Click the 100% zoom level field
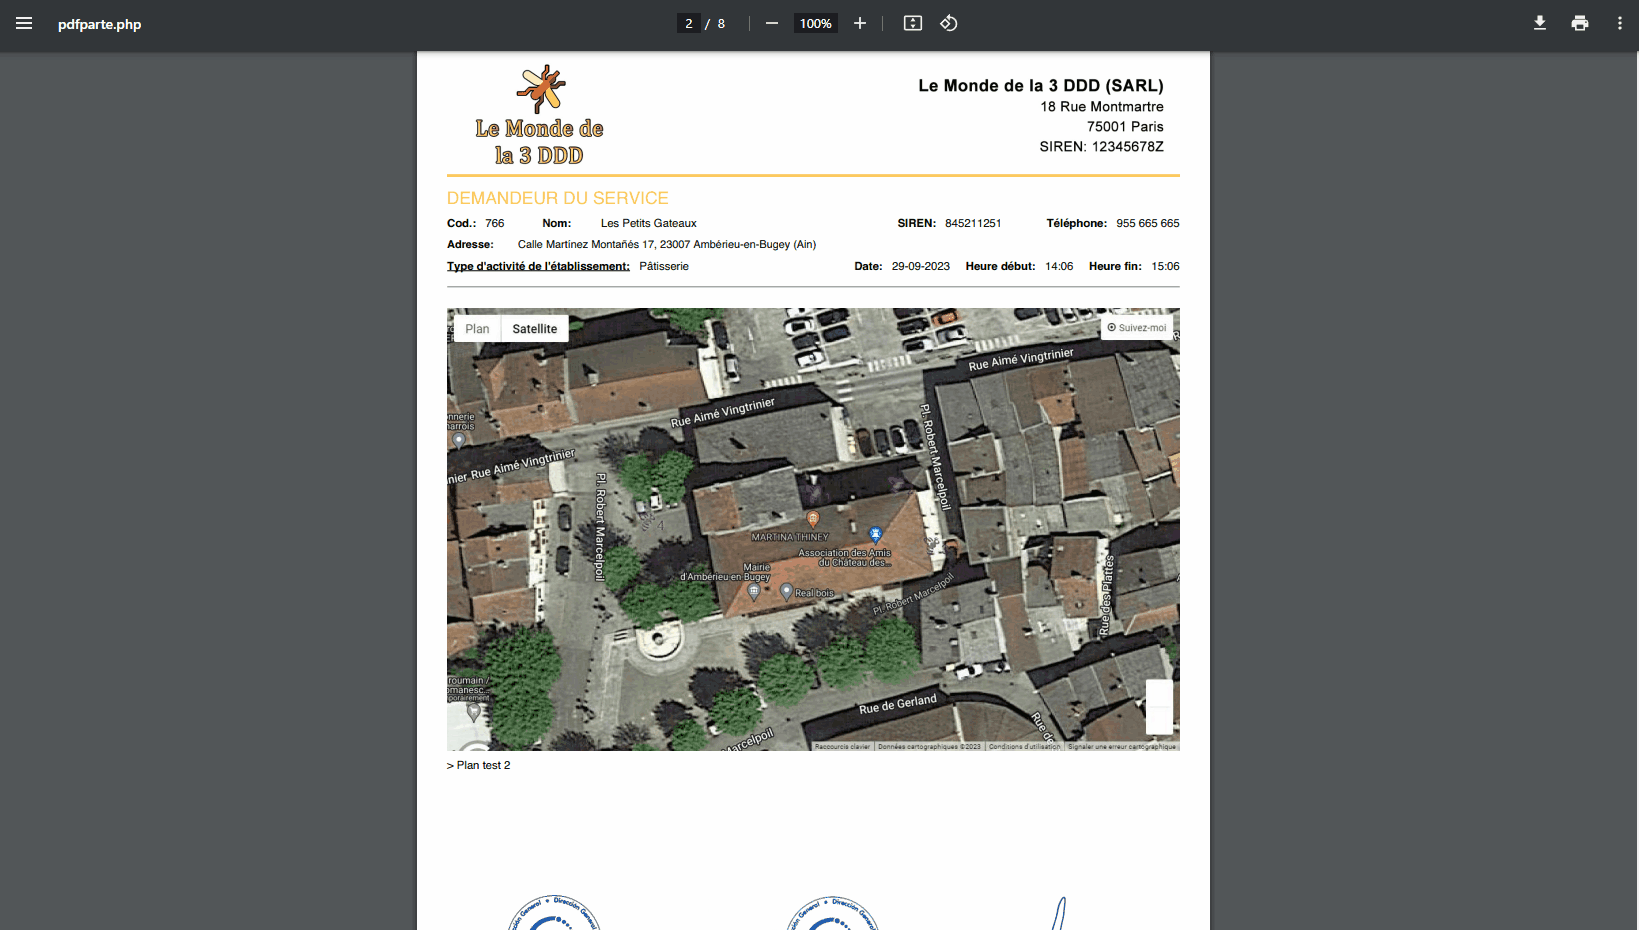This screenshot has height=930, width=1639. coord(816,23)
